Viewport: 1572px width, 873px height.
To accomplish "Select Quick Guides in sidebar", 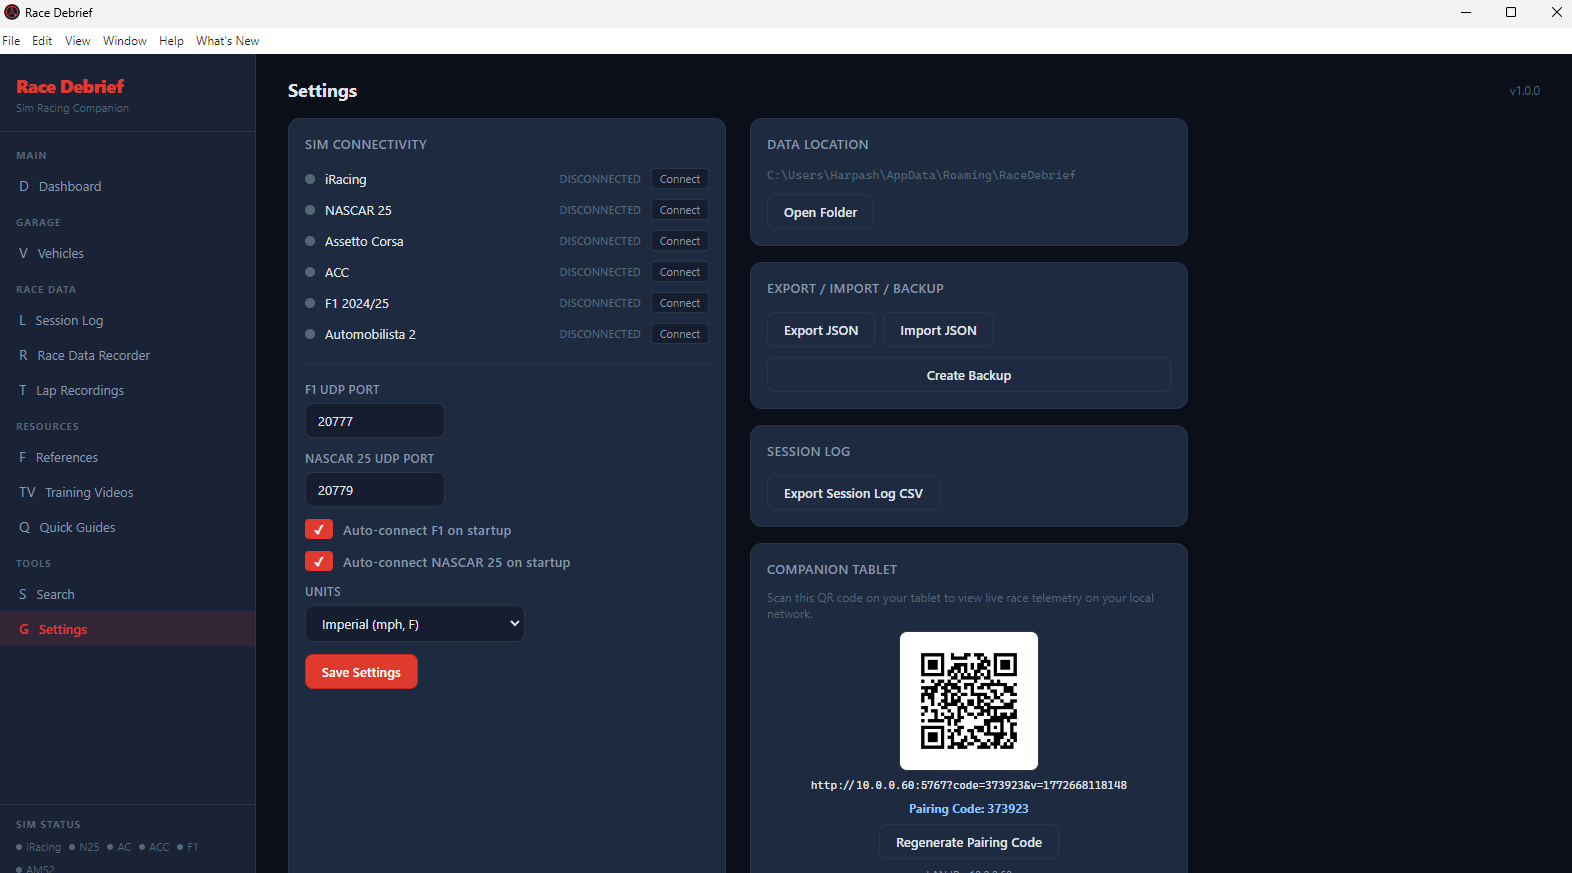I will pyautogui.click(x=127, y=527).
